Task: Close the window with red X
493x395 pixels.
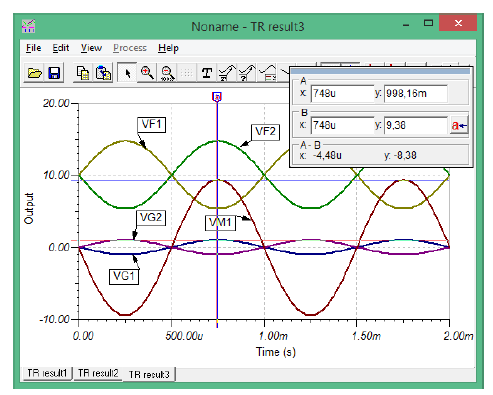Action: (x=458, y=23)
